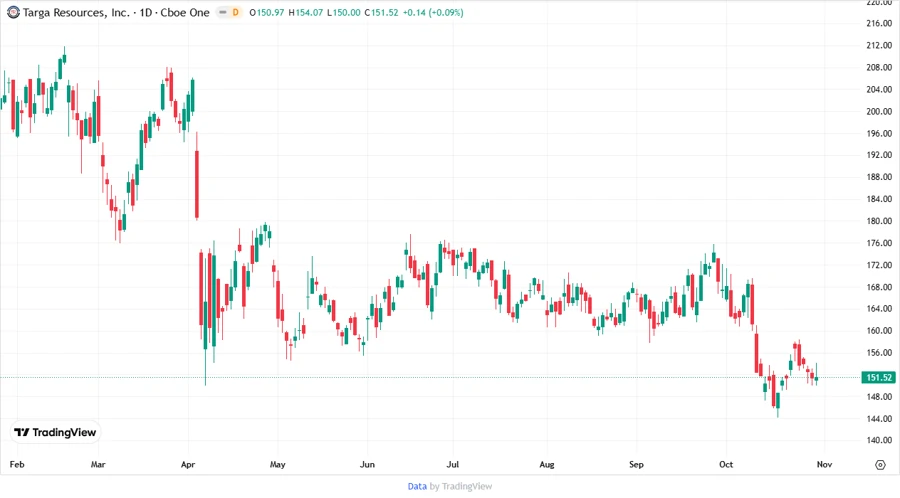
Task: Click the 180.00 price axis label
Action: [879, 221]
